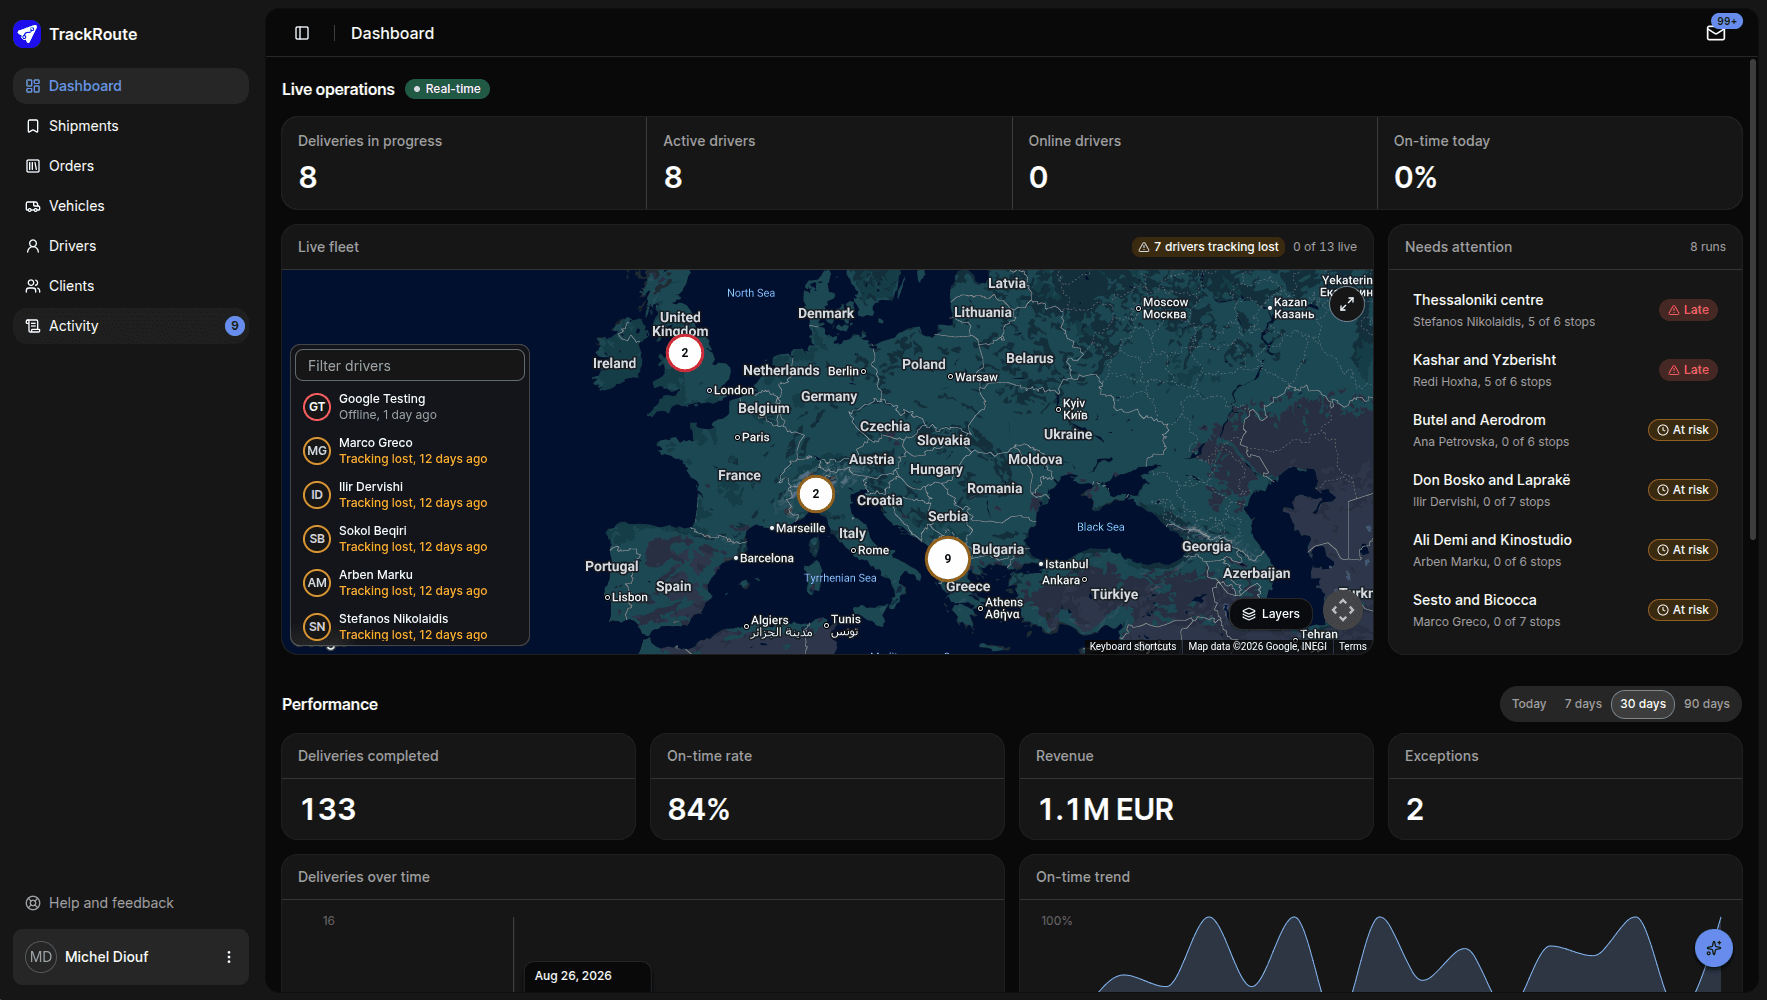Click the Activity badge showing 9
The image size is (1767, 1000).
[x=235, y=326]
